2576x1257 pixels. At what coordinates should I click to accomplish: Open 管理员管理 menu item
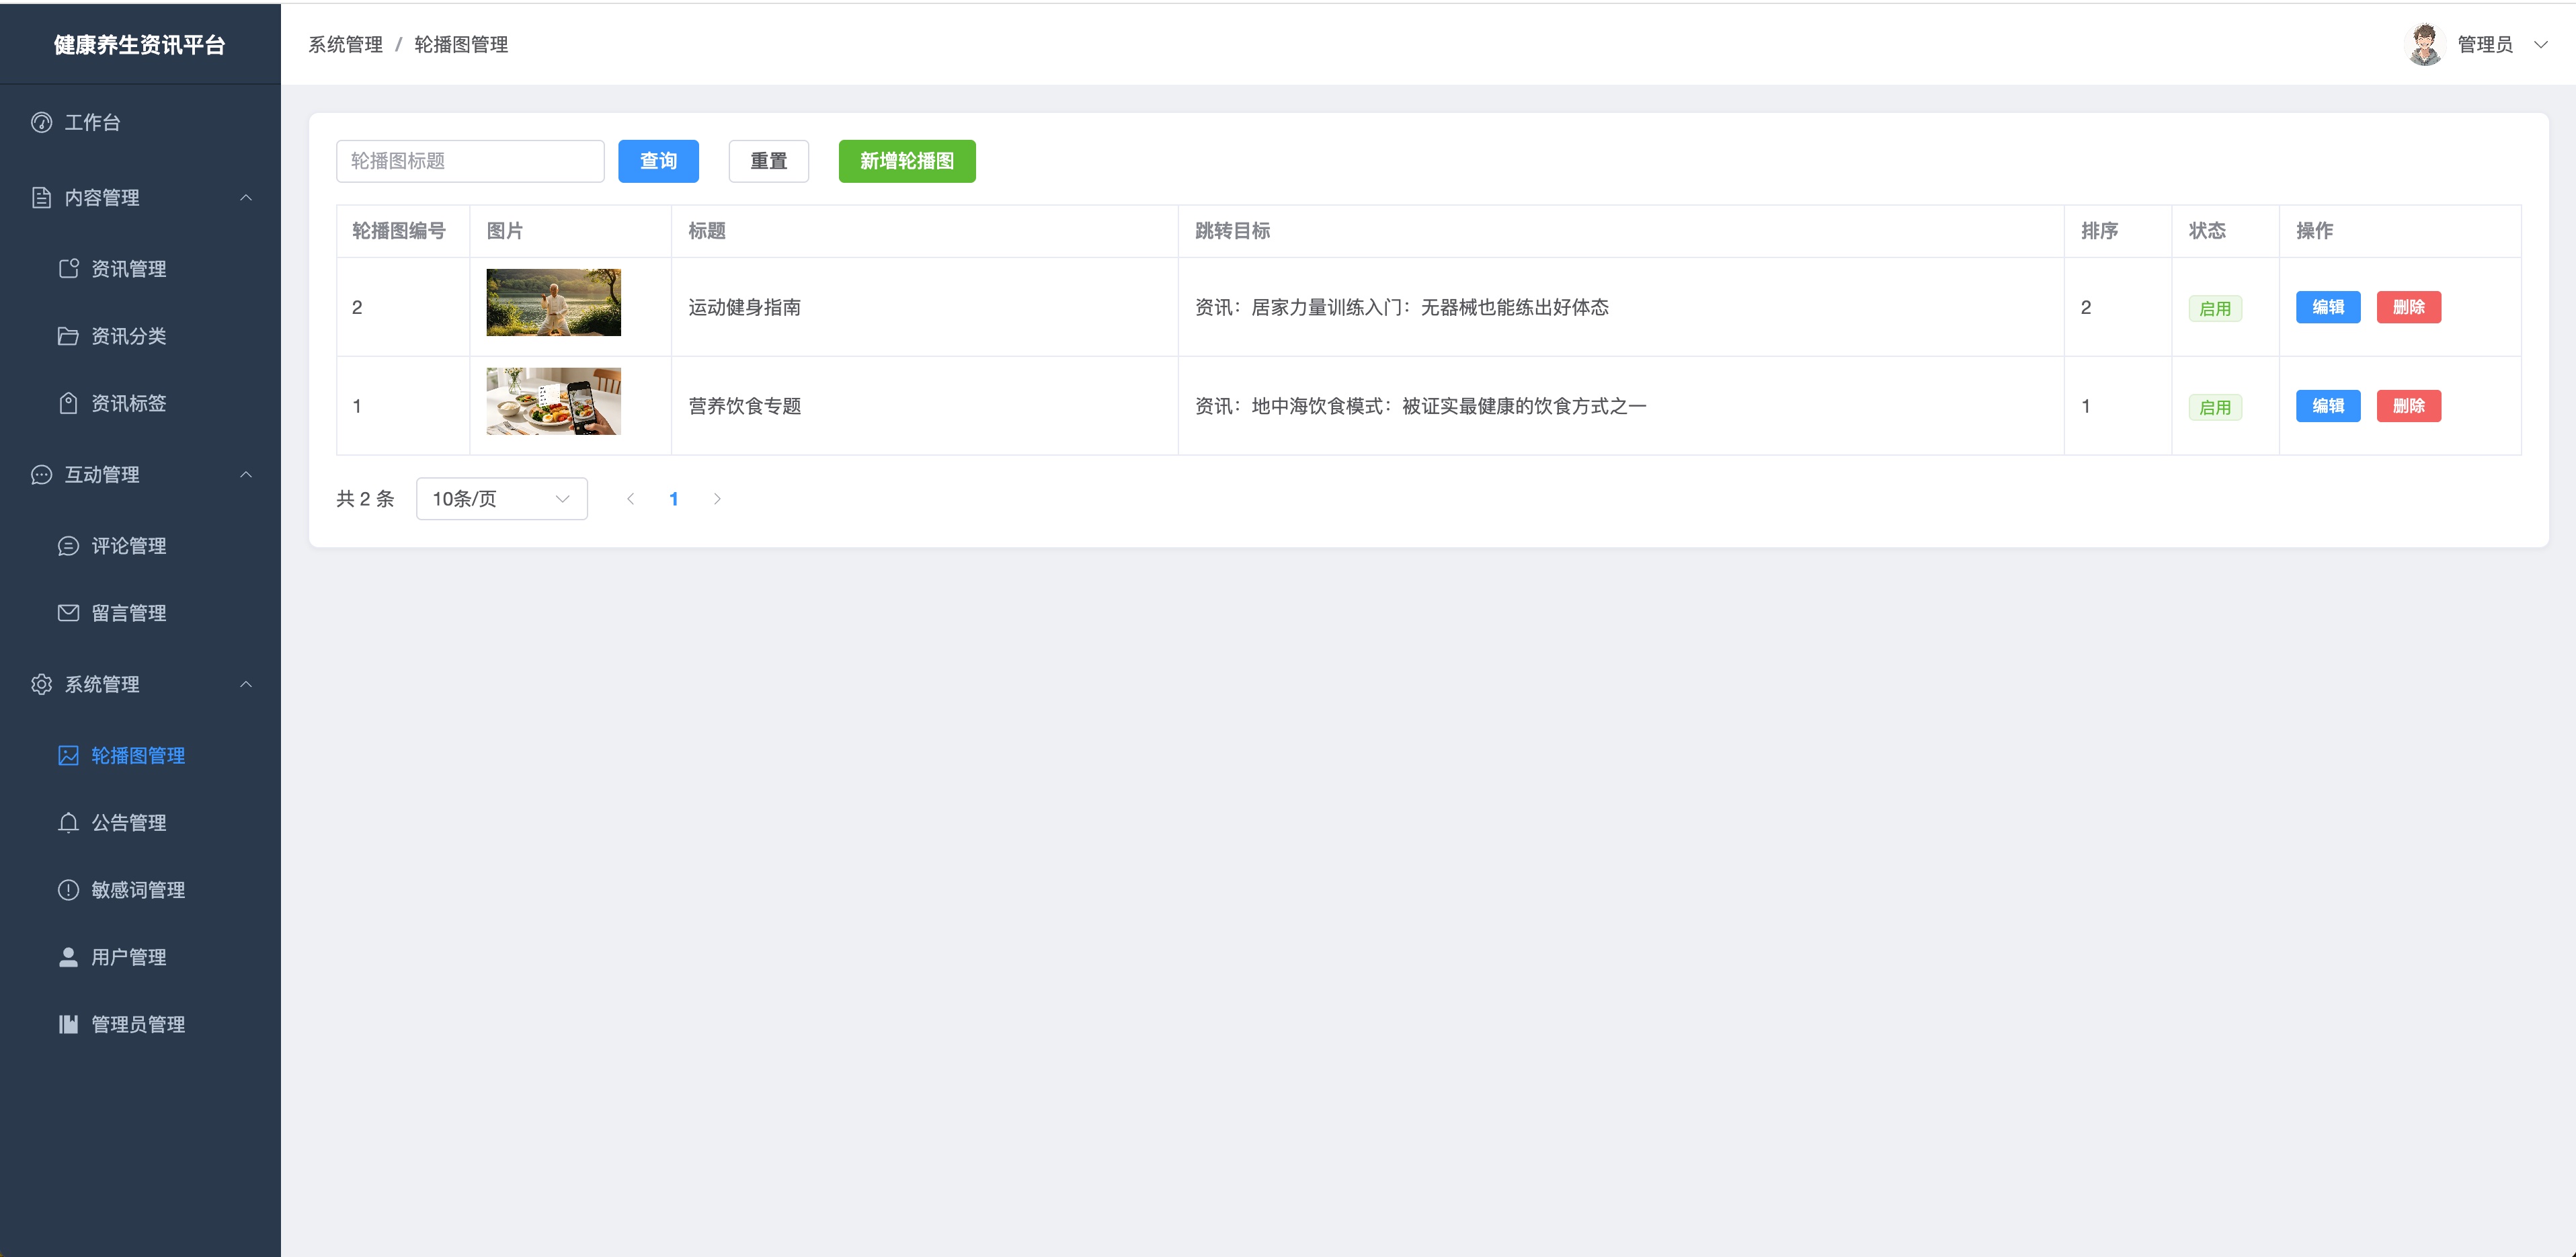click(140, 1024)
